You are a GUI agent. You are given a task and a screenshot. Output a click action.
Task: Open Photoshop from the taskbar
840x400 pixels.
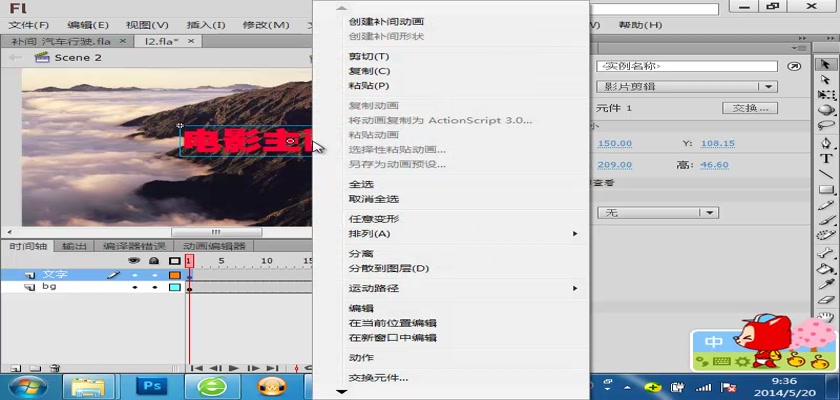pyautogui.click(x=152, y=386)
